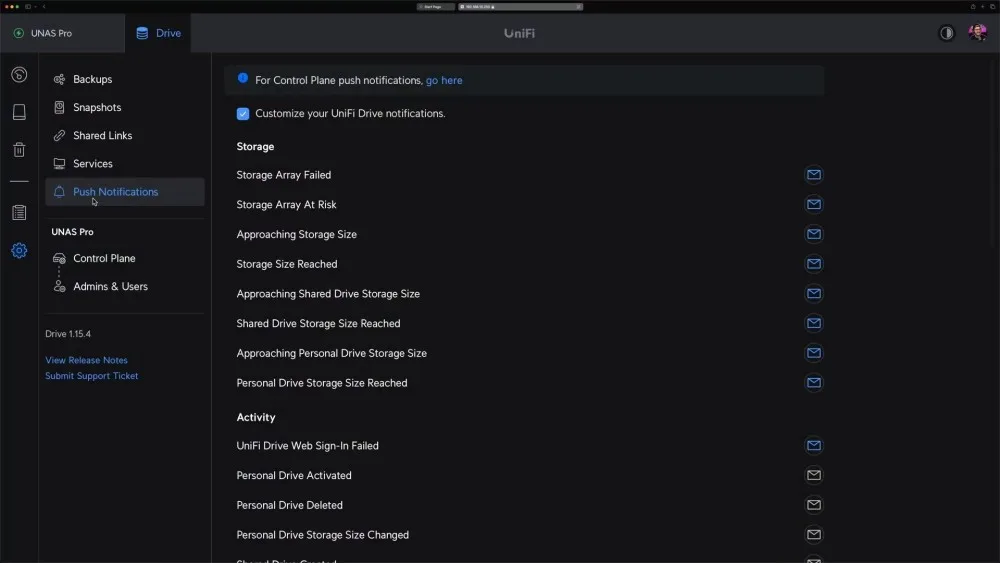1000x563 pixels.
Task: Open Shared Links settings page
Action: point(125,135)
